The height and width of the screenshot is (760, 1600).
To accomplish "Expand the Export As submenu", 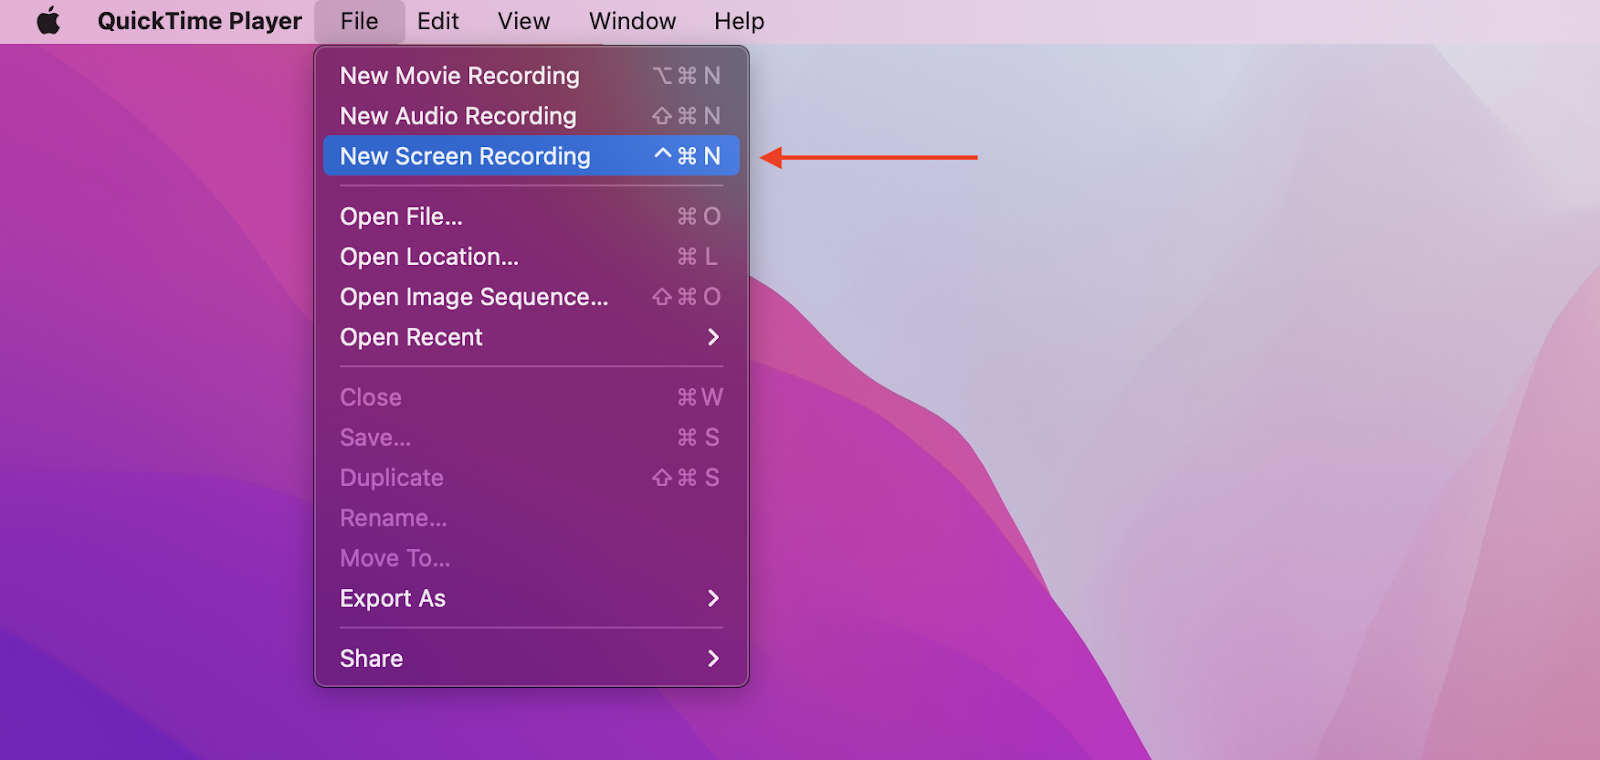I will click(x=531, y=598).
